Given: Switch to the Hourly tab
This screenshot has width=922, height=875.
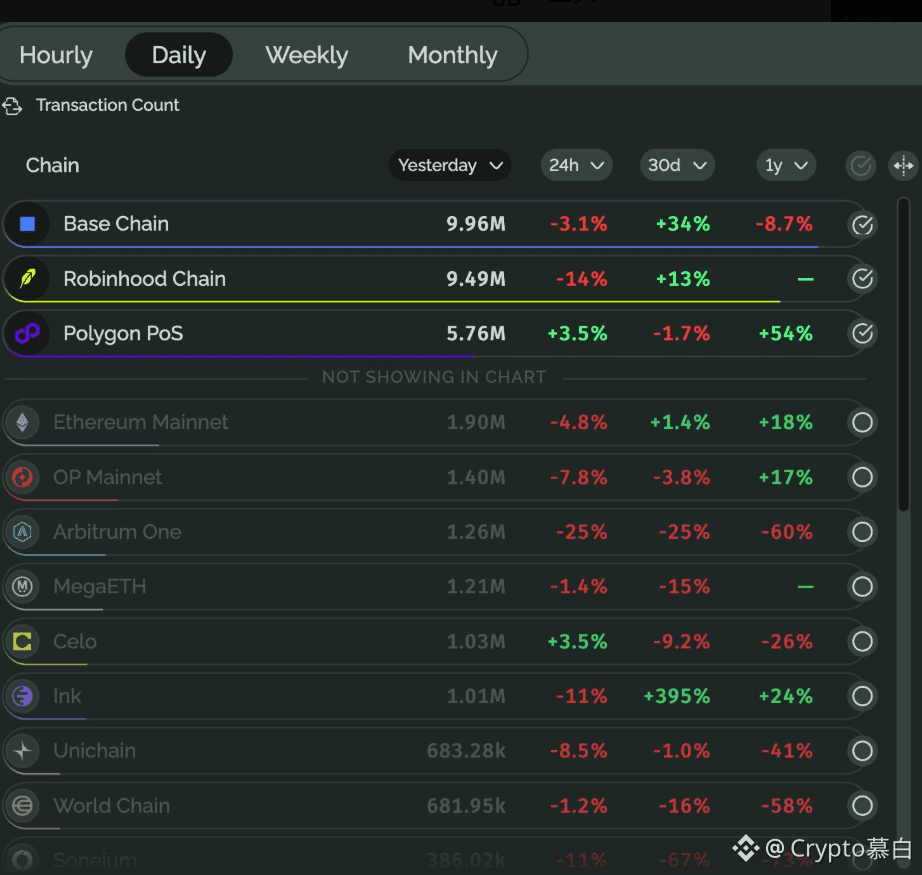Looking at the screenshot, I should [56, 55].
